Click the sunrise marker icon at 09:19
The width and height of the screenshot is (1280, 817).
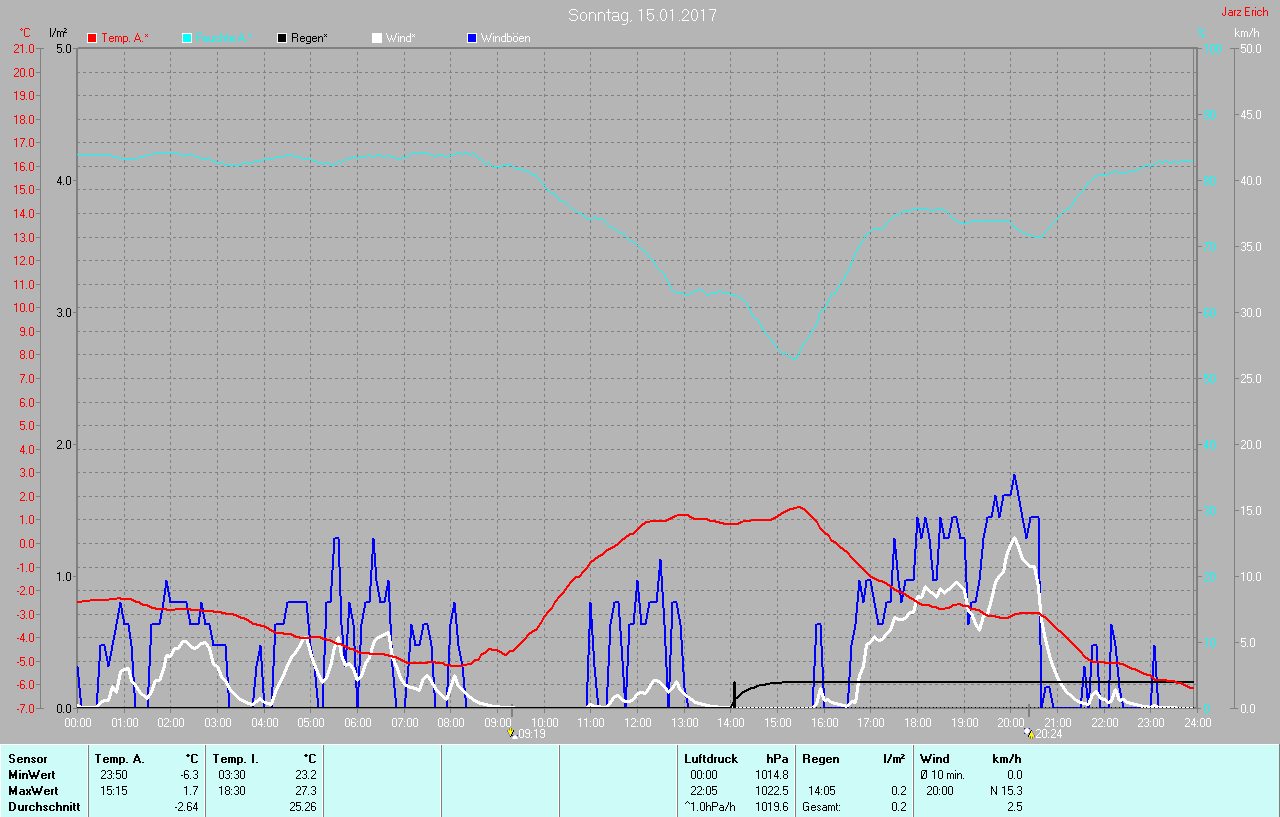[x=511, y=733]
